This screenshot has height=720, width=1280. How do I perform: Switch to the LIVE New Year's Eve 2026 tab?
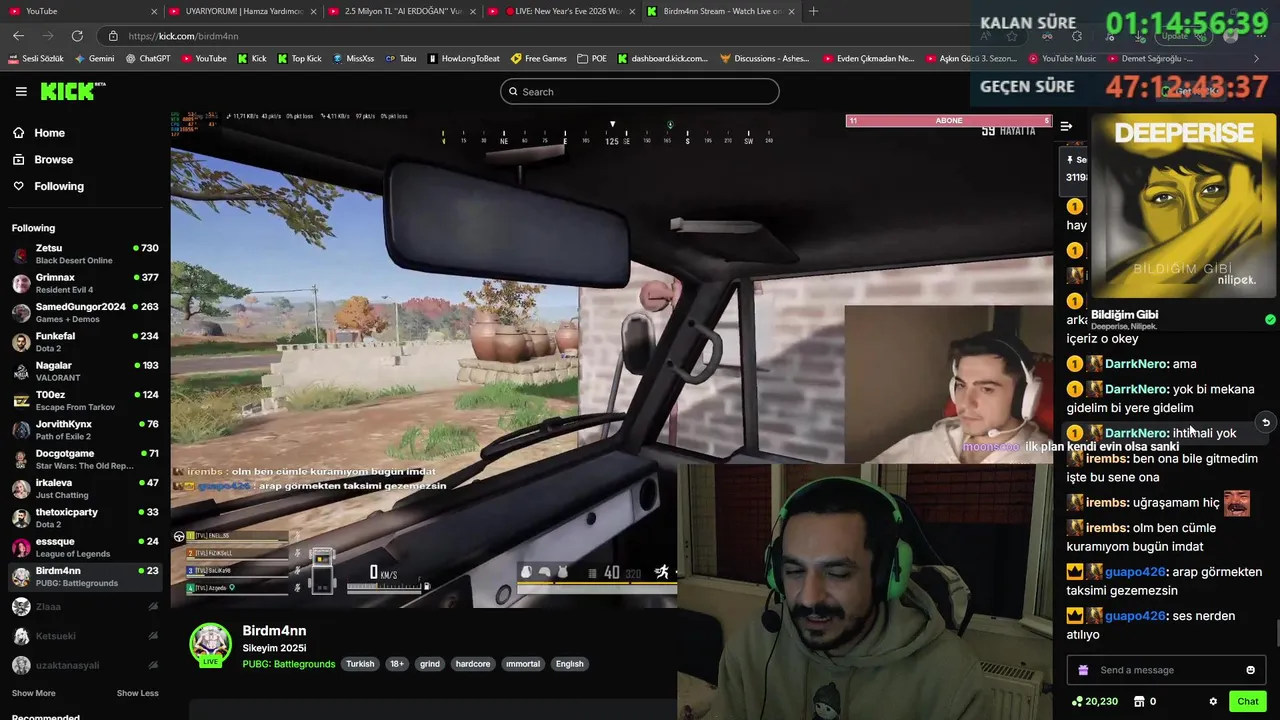tap(561, 11)
